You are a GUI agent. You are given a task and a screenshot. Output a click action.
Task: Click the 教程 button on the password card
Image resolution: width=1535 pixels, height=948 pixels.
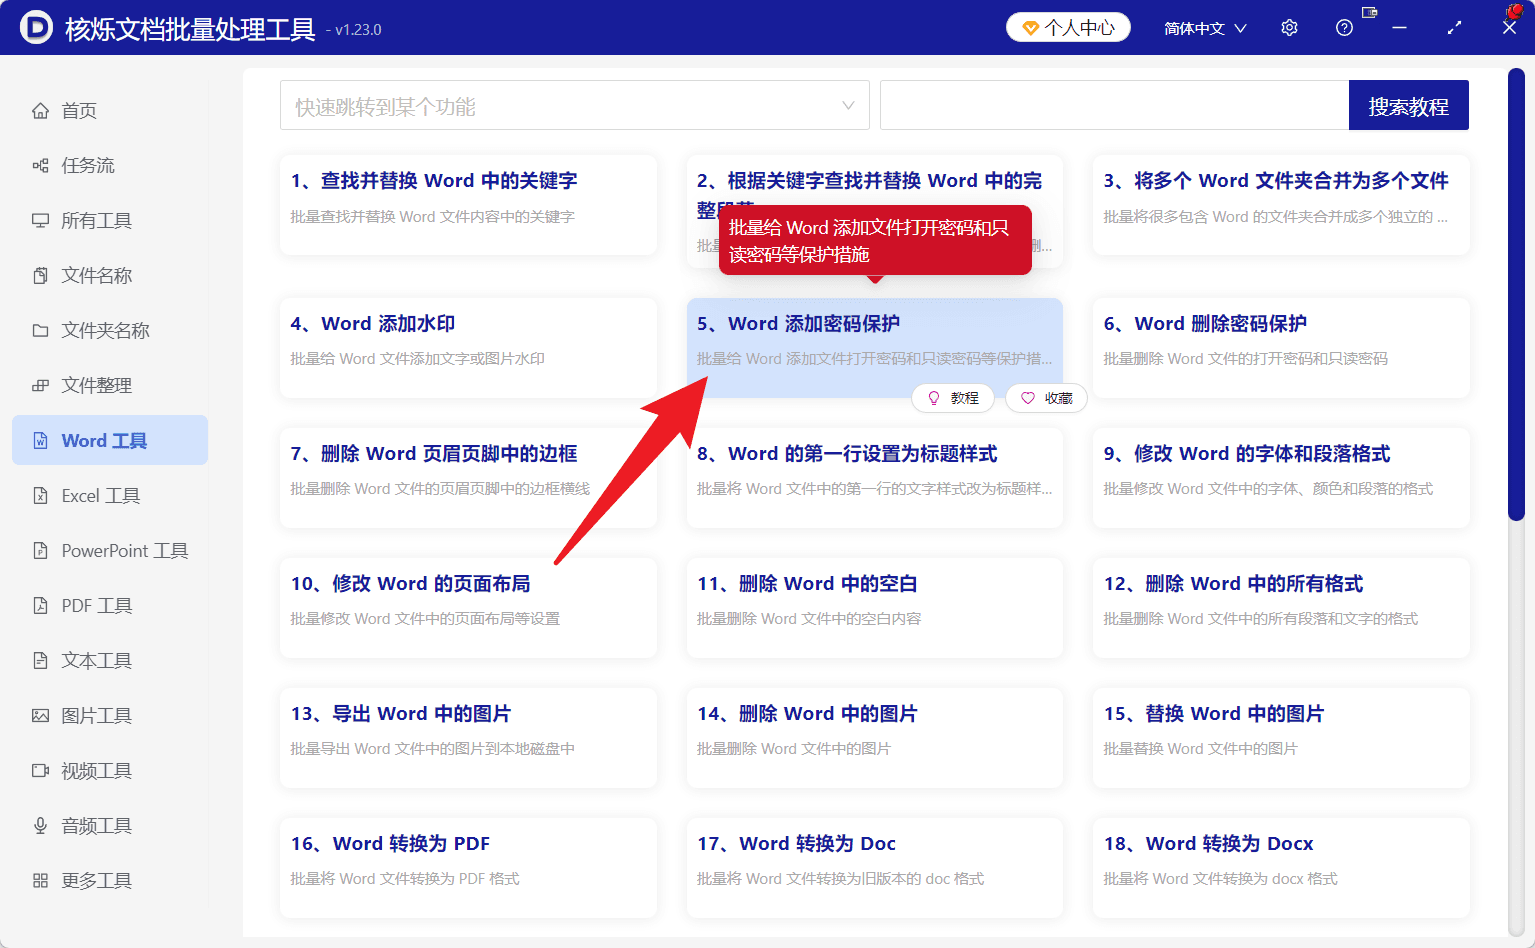(x=953, y=398)
